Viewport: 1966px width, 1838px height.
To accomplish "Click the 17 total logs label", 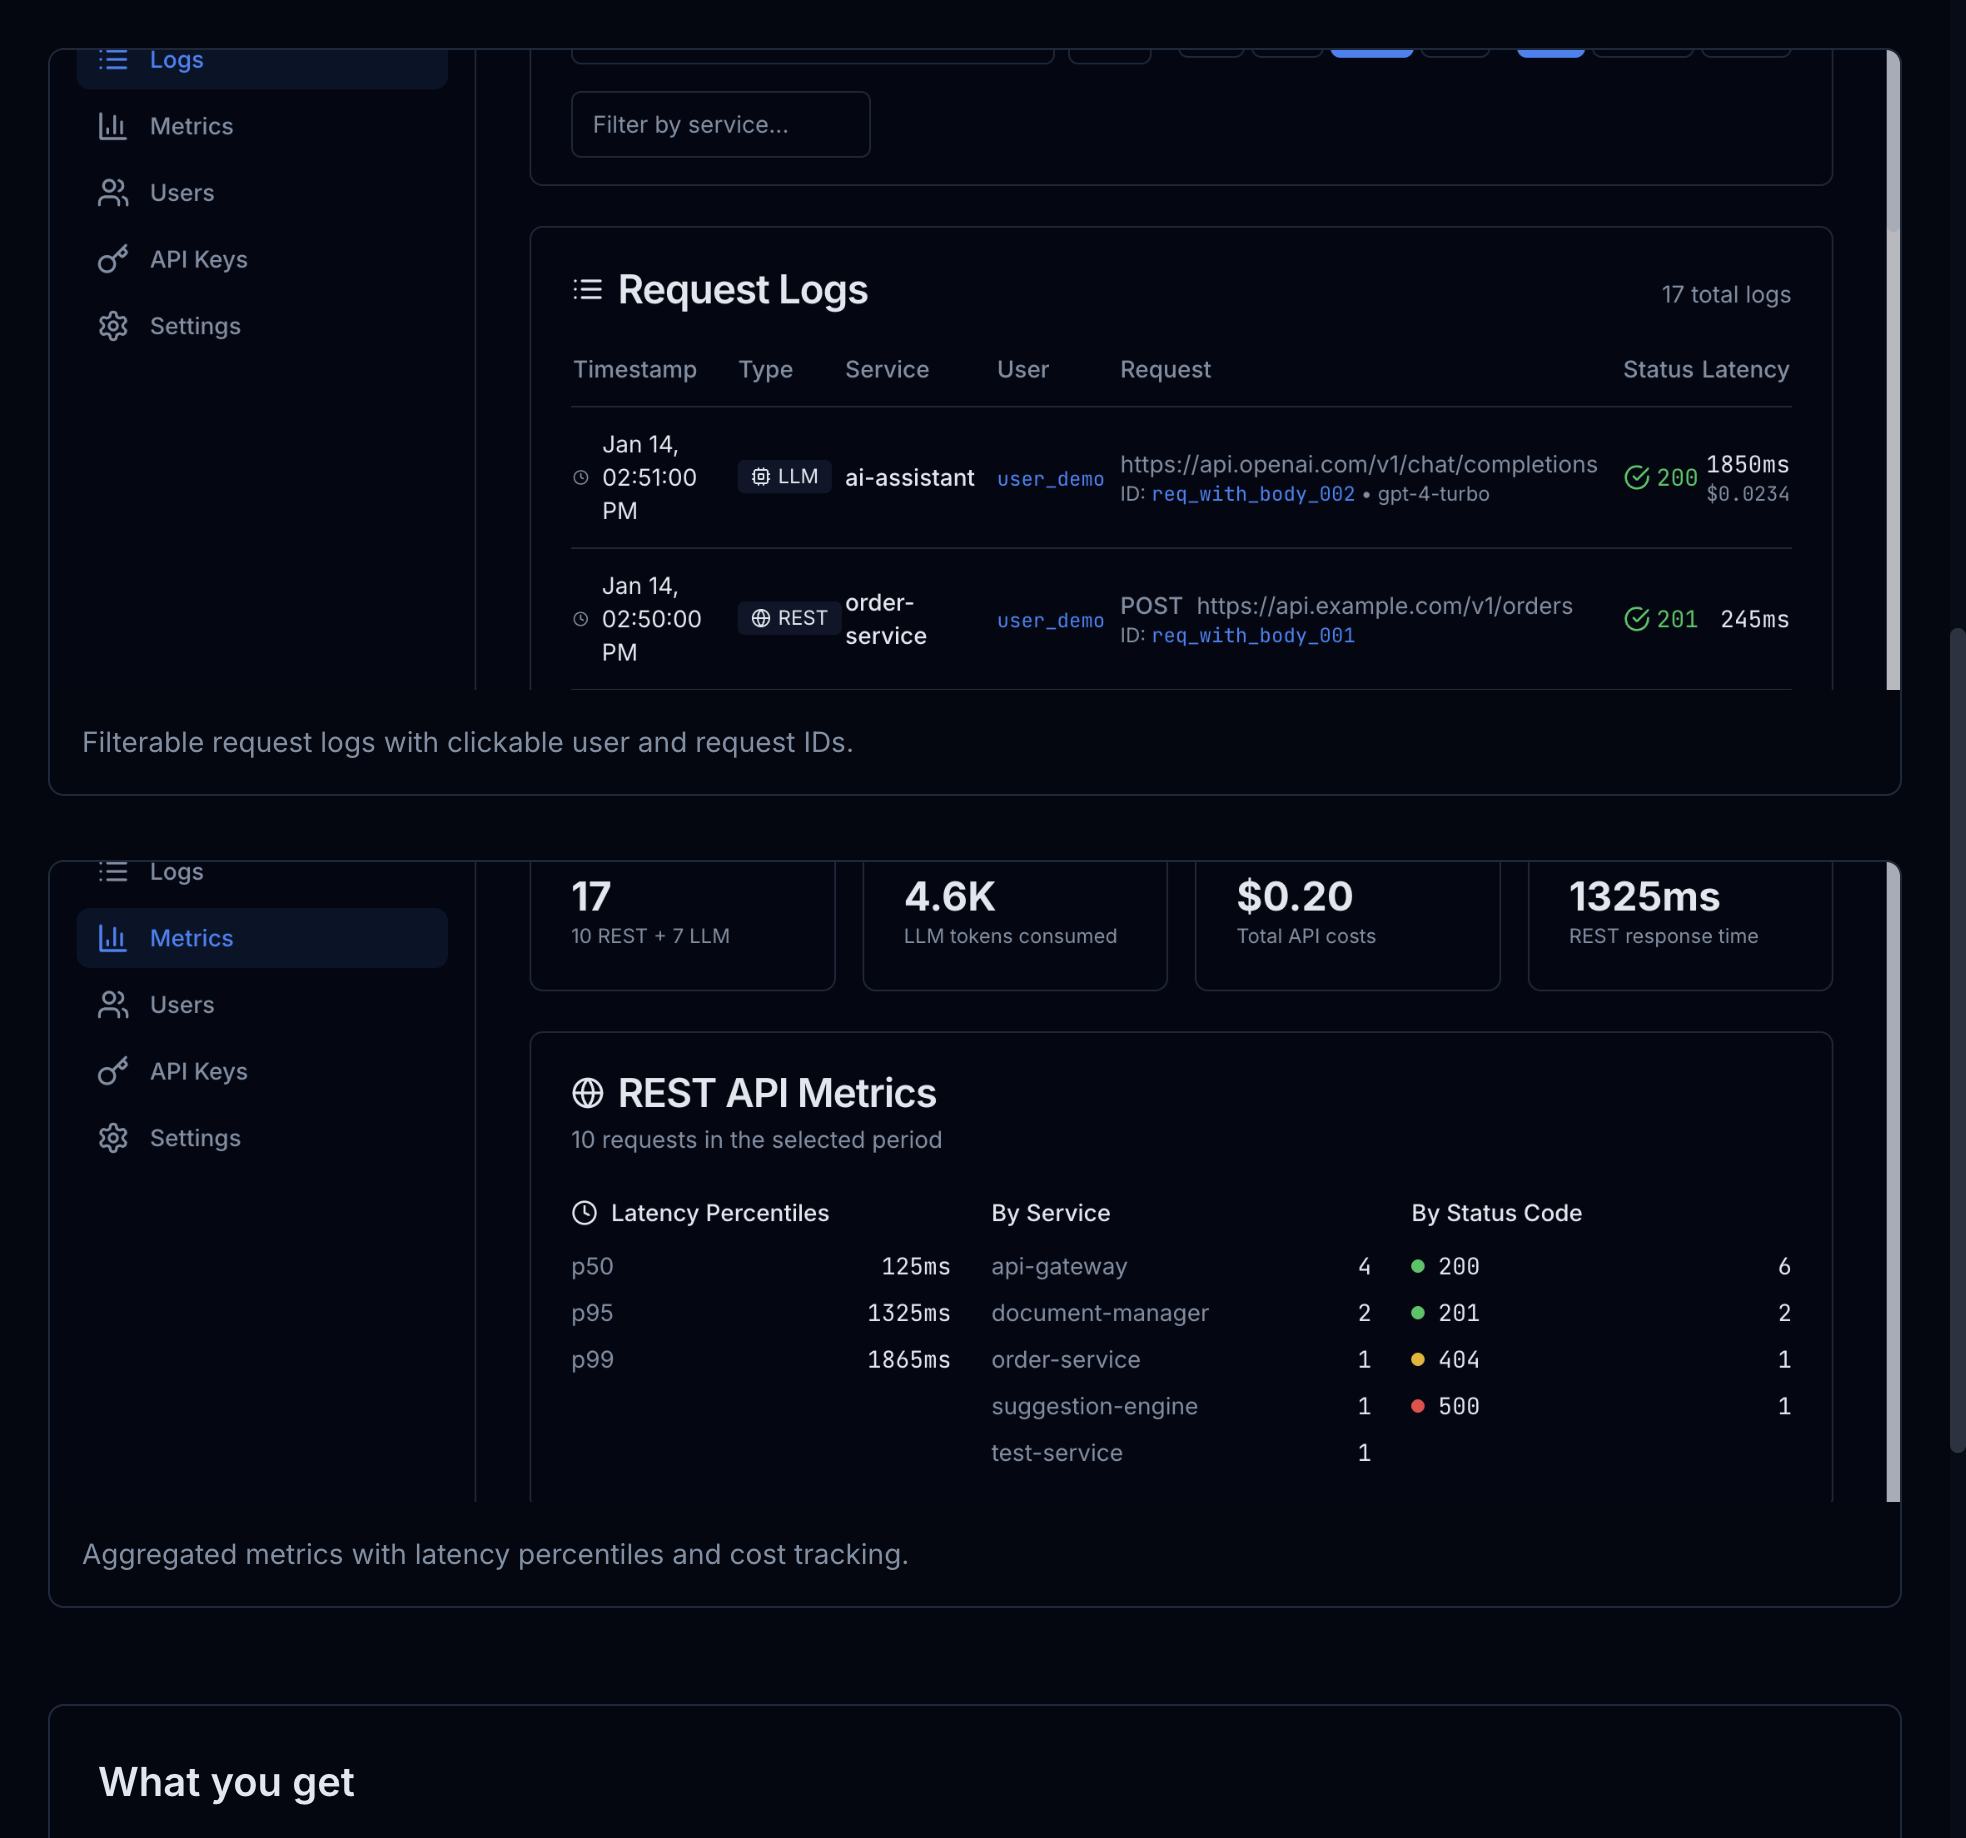I will (x=1726, y=295).
